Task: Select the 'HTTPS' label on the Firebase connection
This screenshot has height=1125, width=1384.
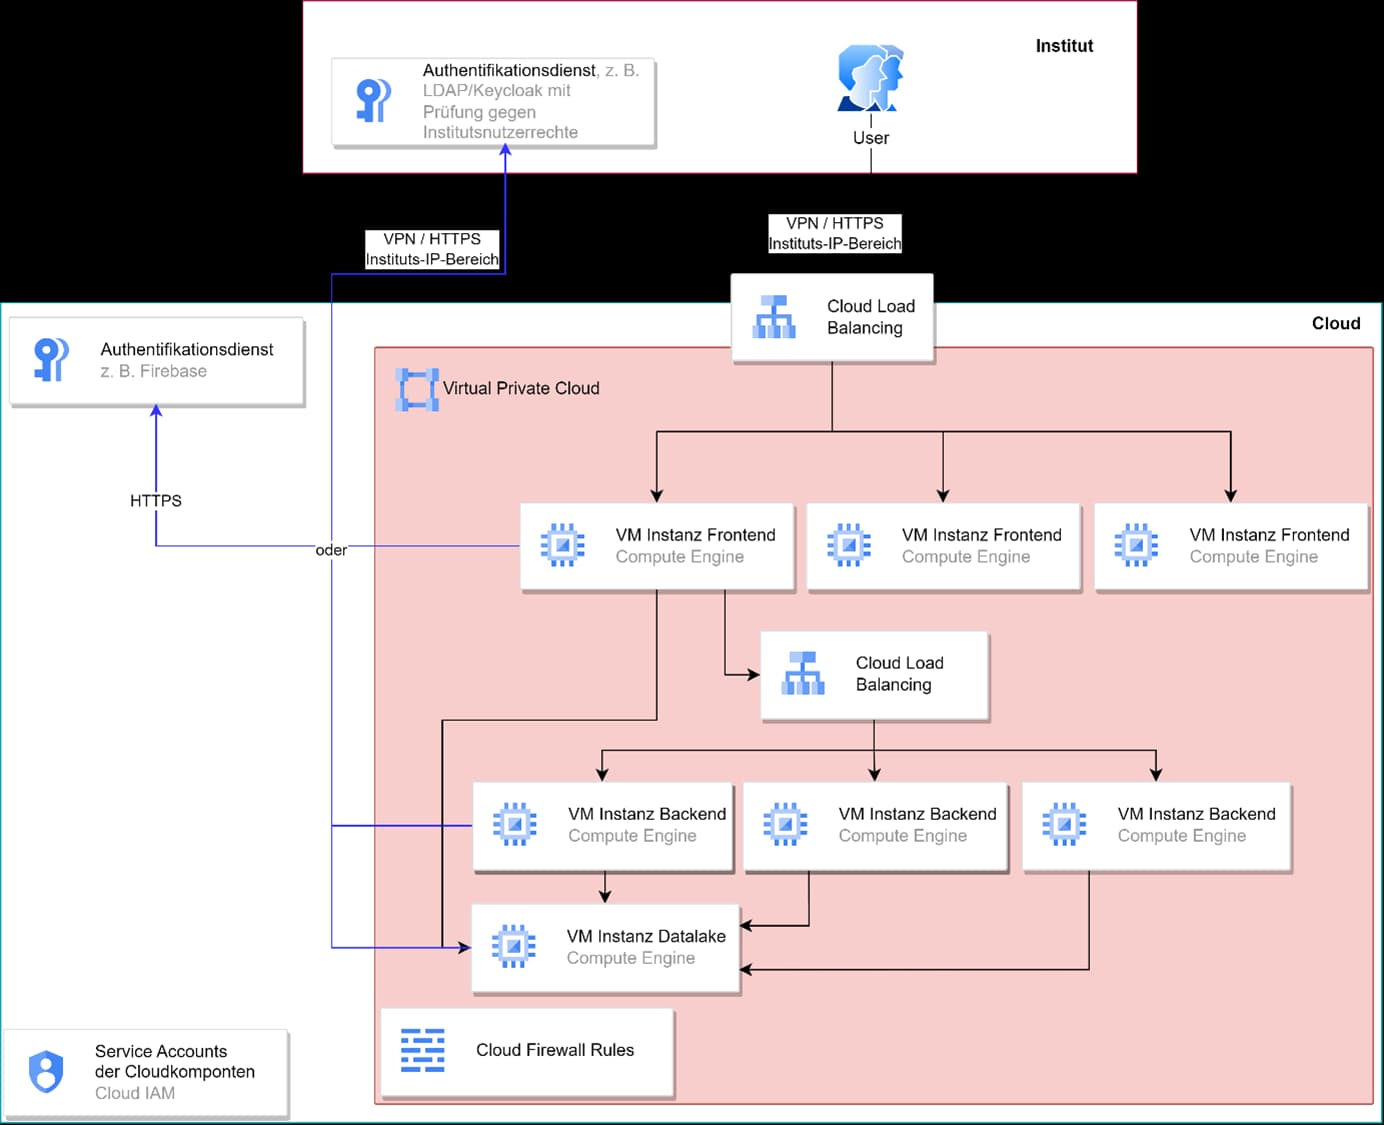Action: click(x=156, y=501)
